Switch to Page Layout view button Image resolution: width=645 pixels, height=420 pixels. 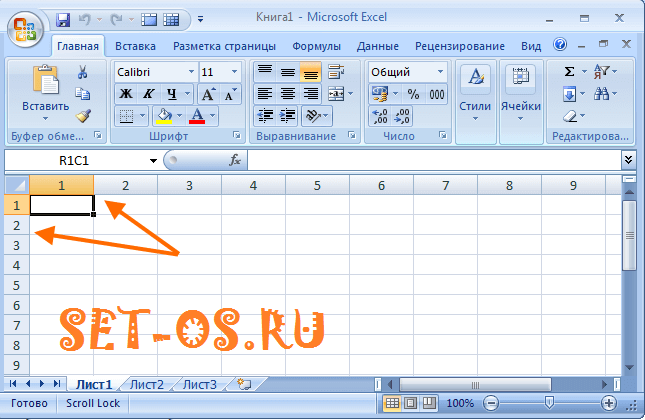click(411, 403)
